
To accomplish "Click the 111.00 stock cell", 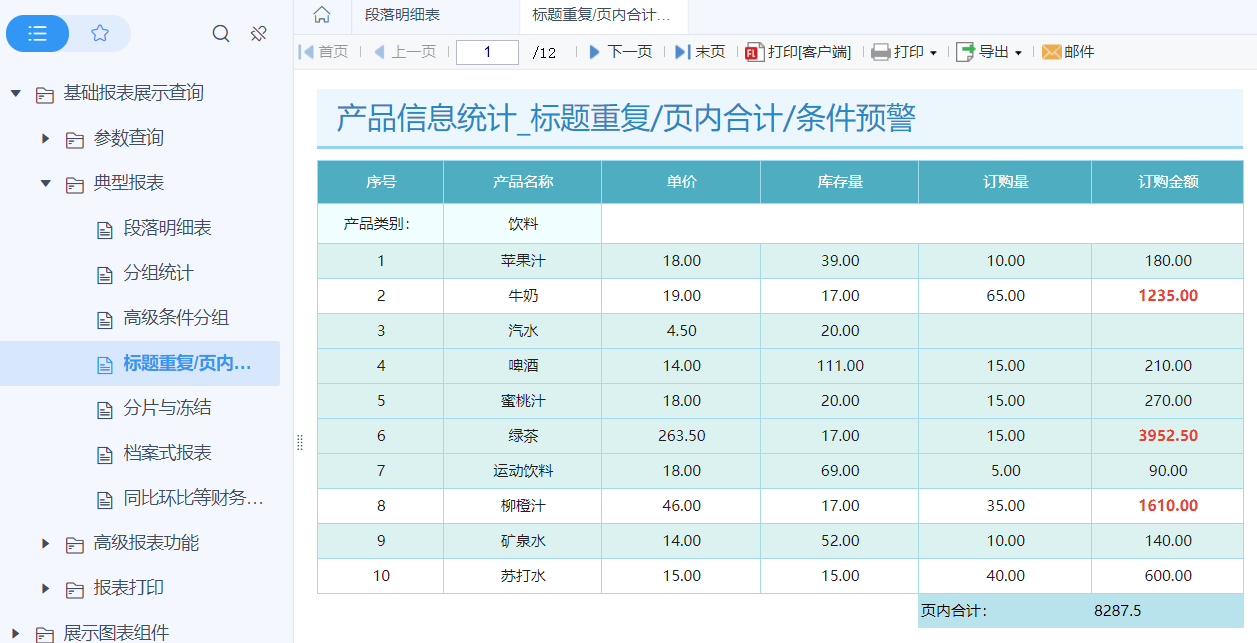I will point(840,366).
